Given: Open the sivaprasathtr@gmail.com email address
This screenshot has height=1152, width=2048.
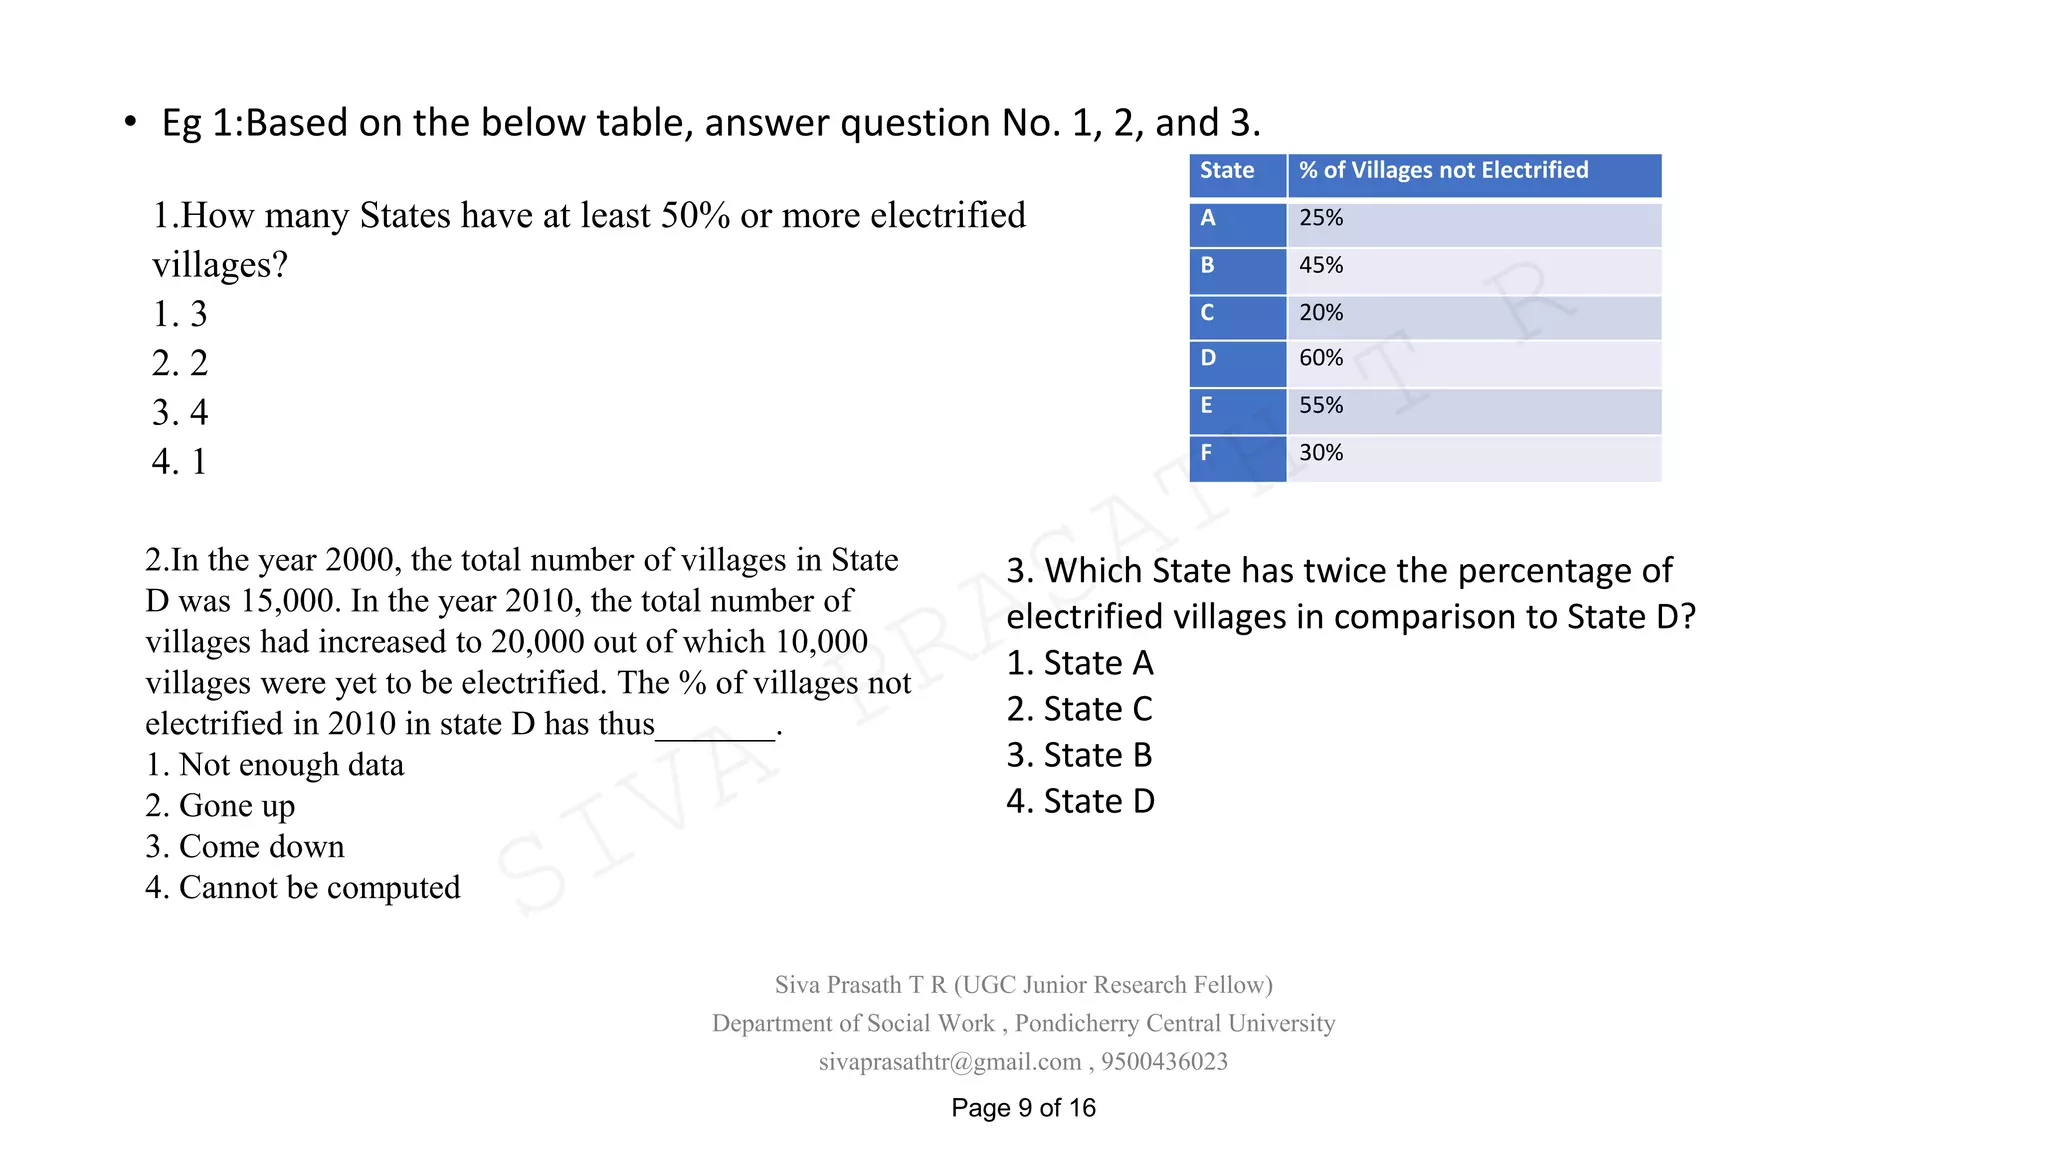Looking at the screenshot, I should pos(949,1062).
